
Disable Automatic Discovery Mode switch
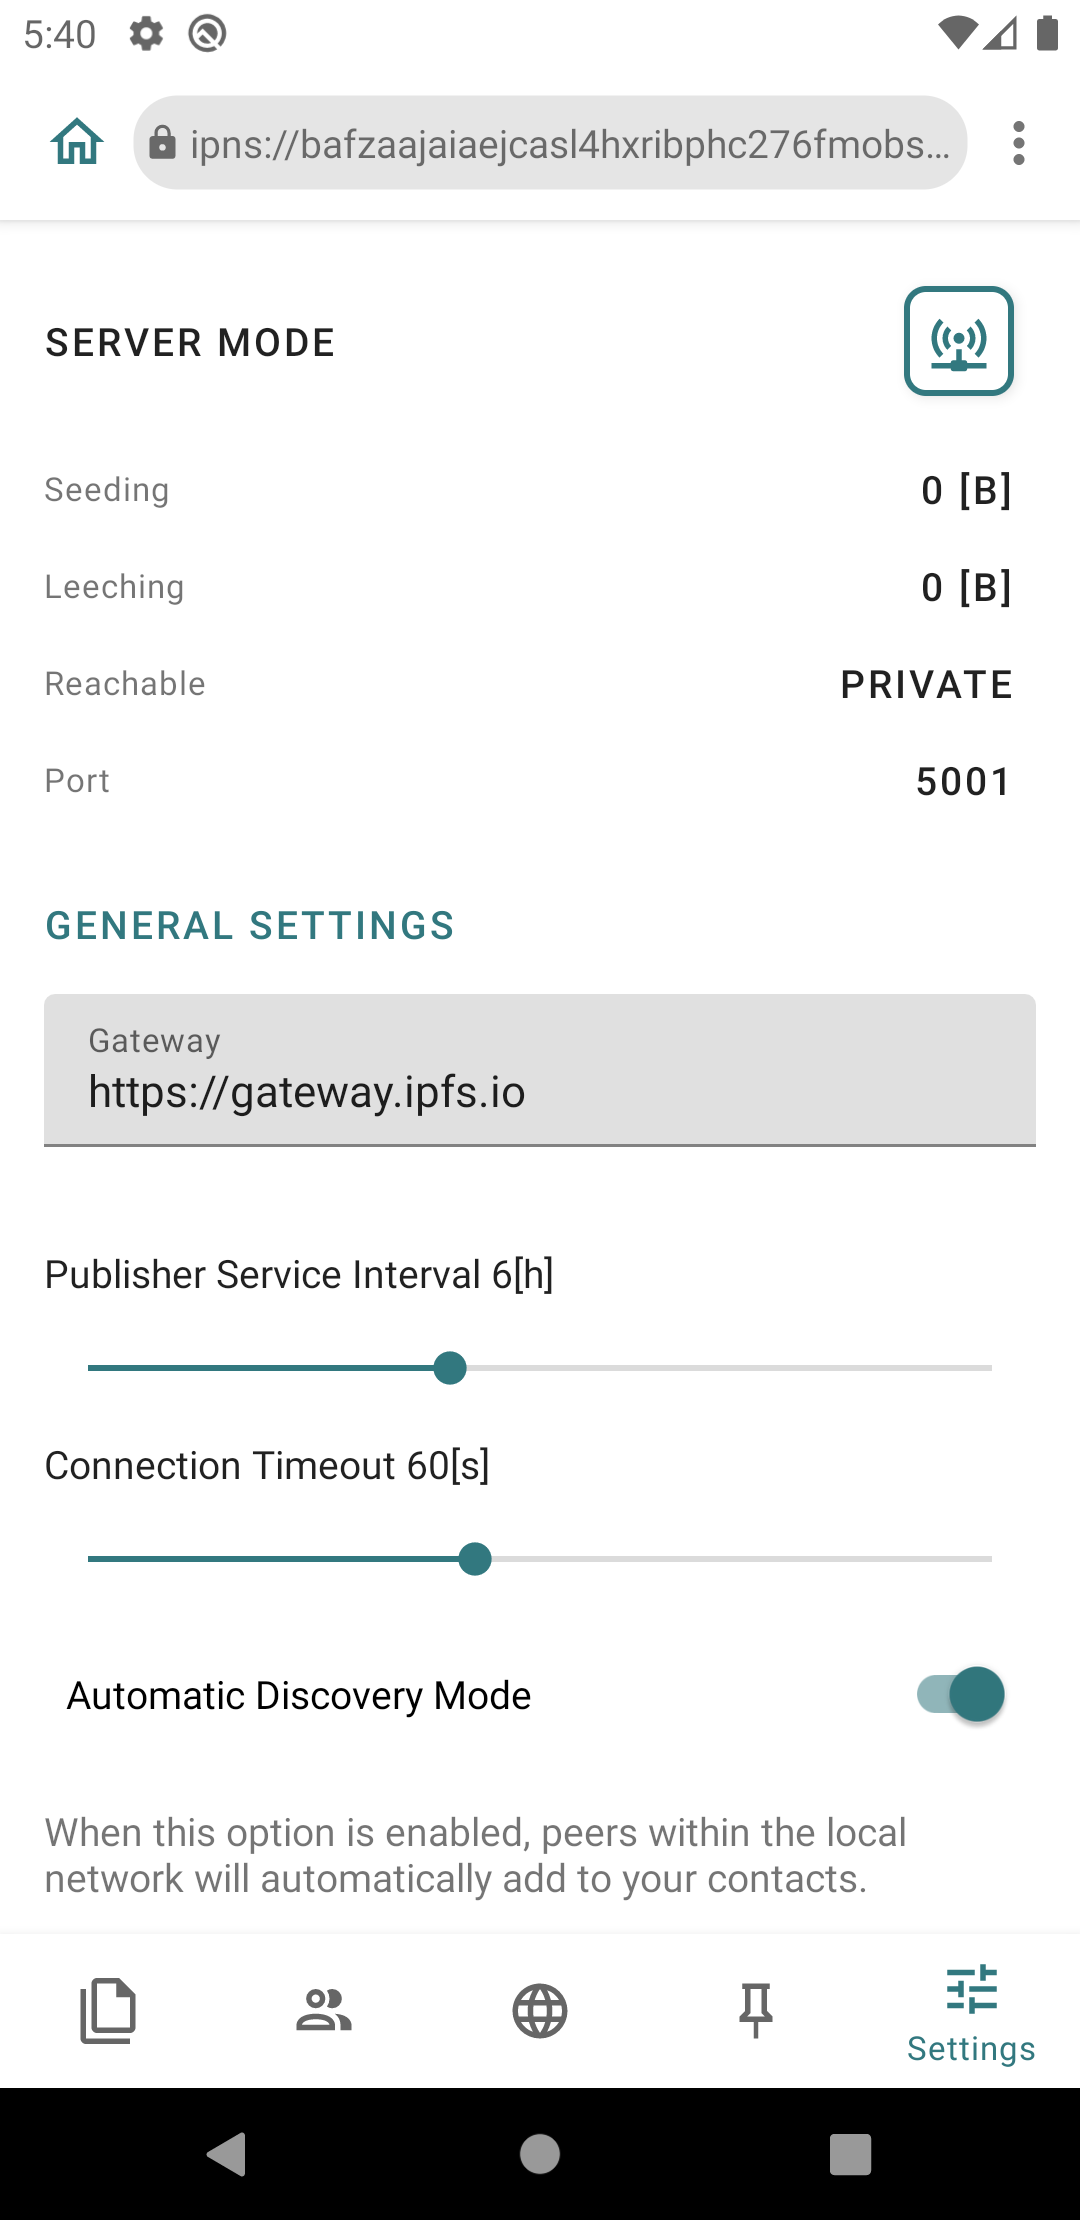coord(961,1695)
